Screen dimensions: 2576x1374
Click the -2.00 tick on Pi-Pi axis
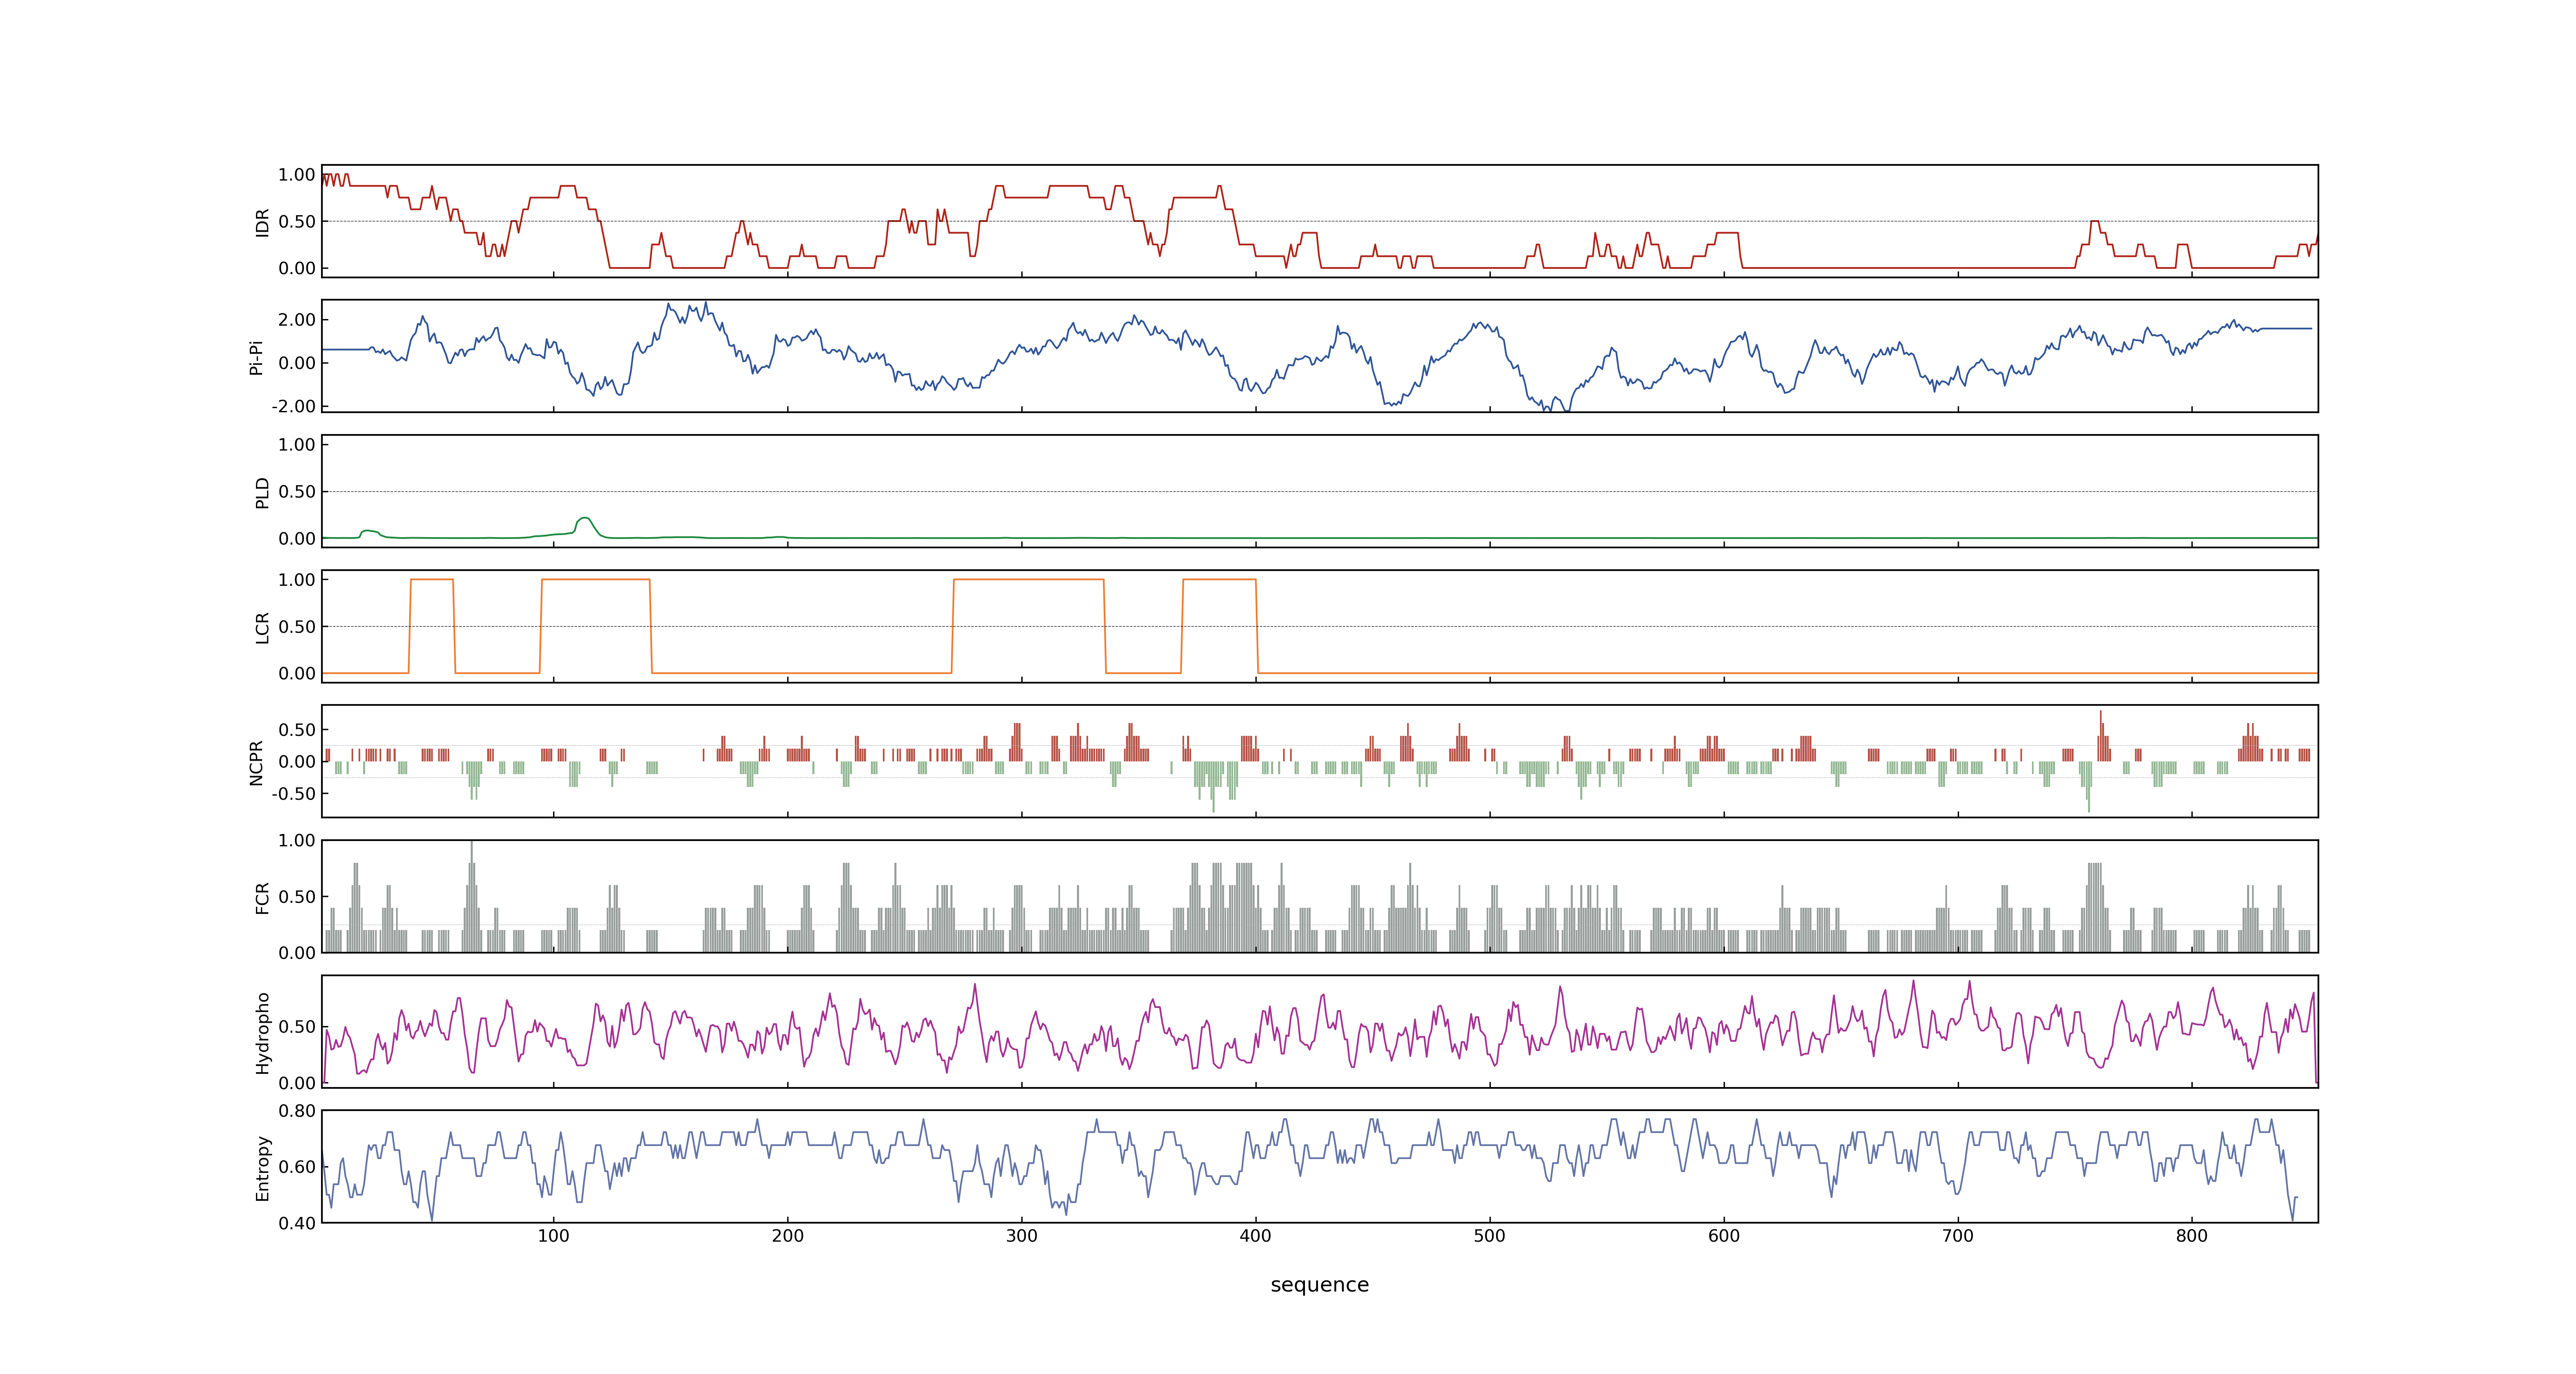click(293, 406)
